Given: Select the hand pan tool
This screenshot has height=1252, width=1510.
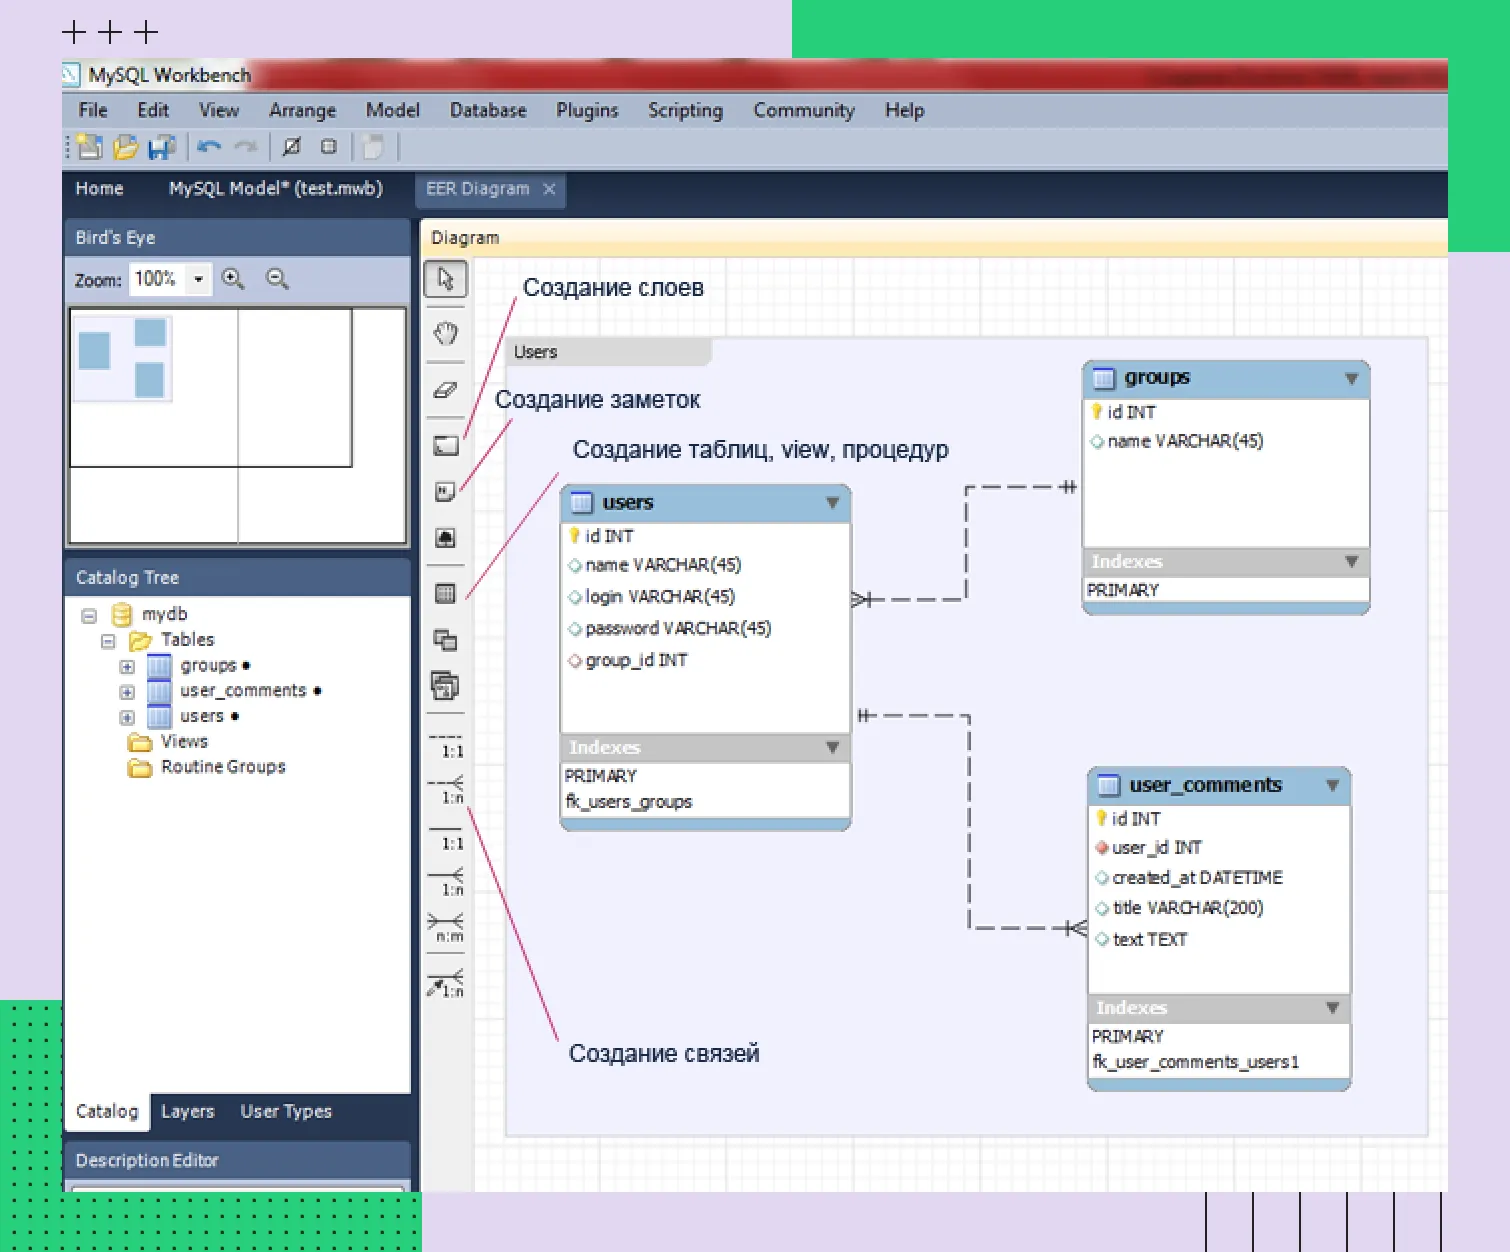Looking at the screenshot, I should (x=446, y=333).
